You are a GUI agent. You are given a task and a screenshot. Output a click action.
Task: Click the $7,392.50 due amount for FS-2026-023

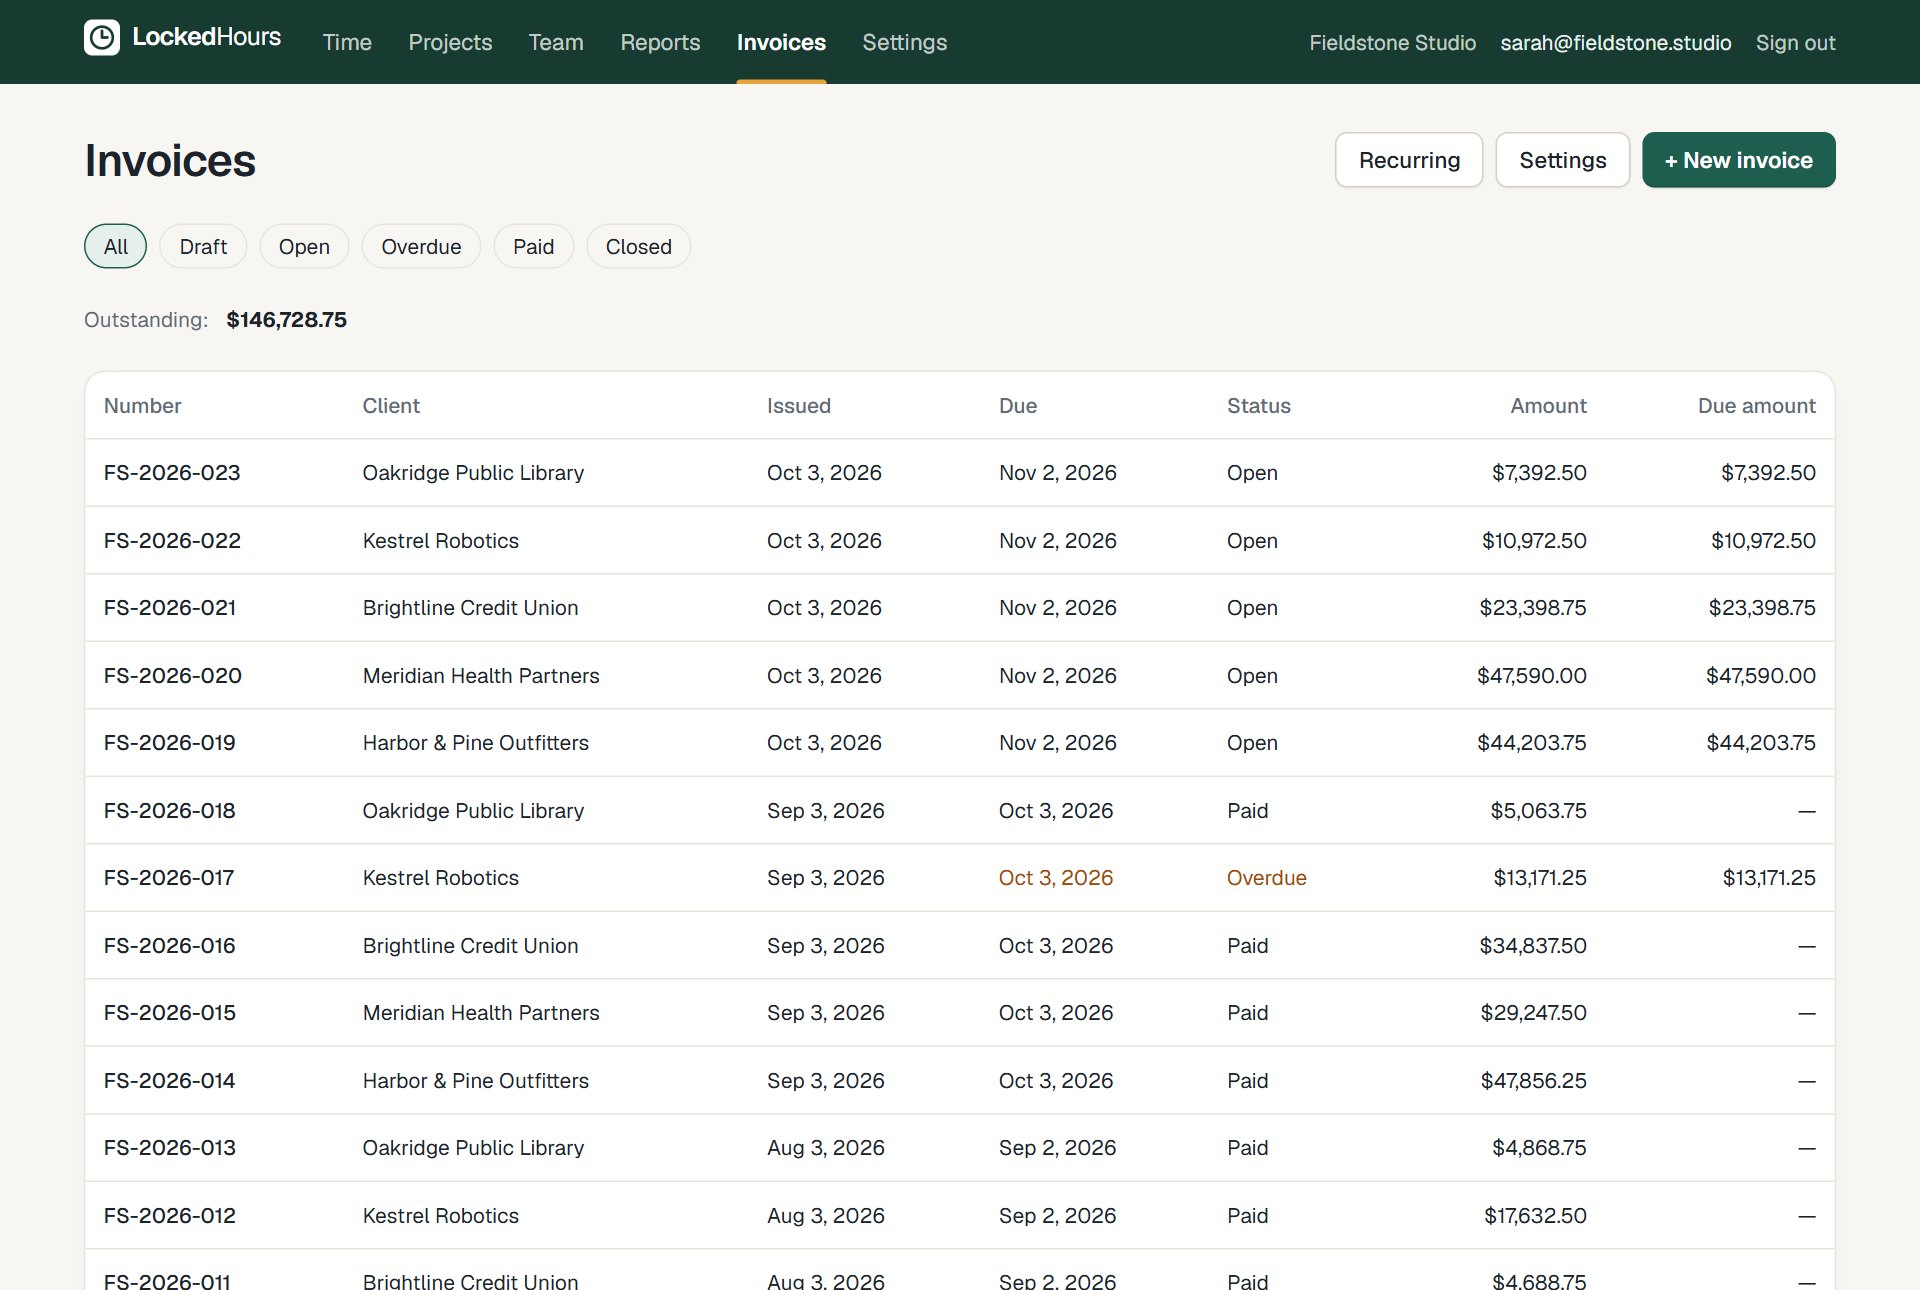click(1768, 473)
